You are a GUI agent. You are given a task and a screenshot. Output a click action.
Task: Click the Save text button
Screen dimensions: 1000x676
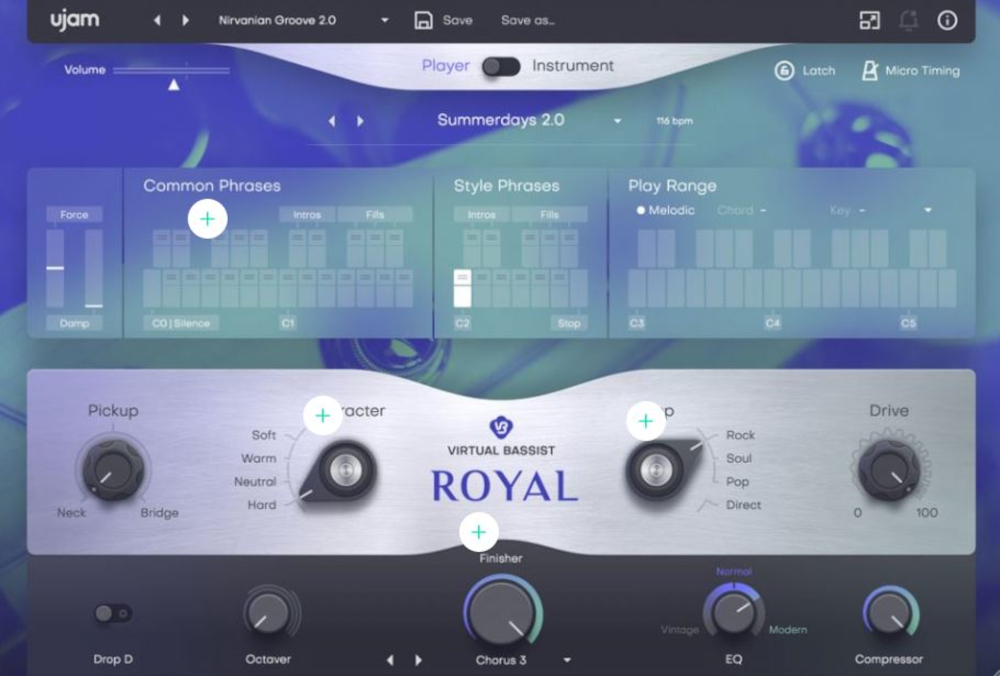(x=457, y=20)
